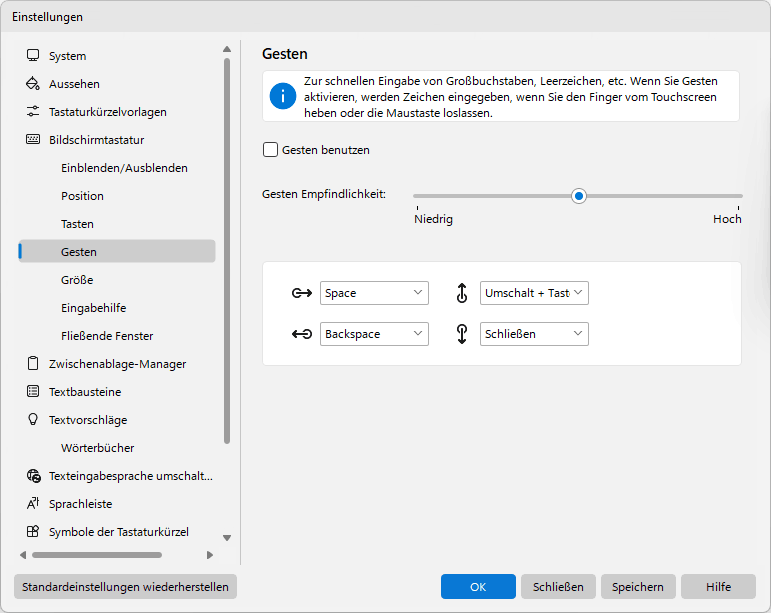The width and height of the screenshot is (771, 613).
Task: Open the Position subpage
Action: point(117,196)
